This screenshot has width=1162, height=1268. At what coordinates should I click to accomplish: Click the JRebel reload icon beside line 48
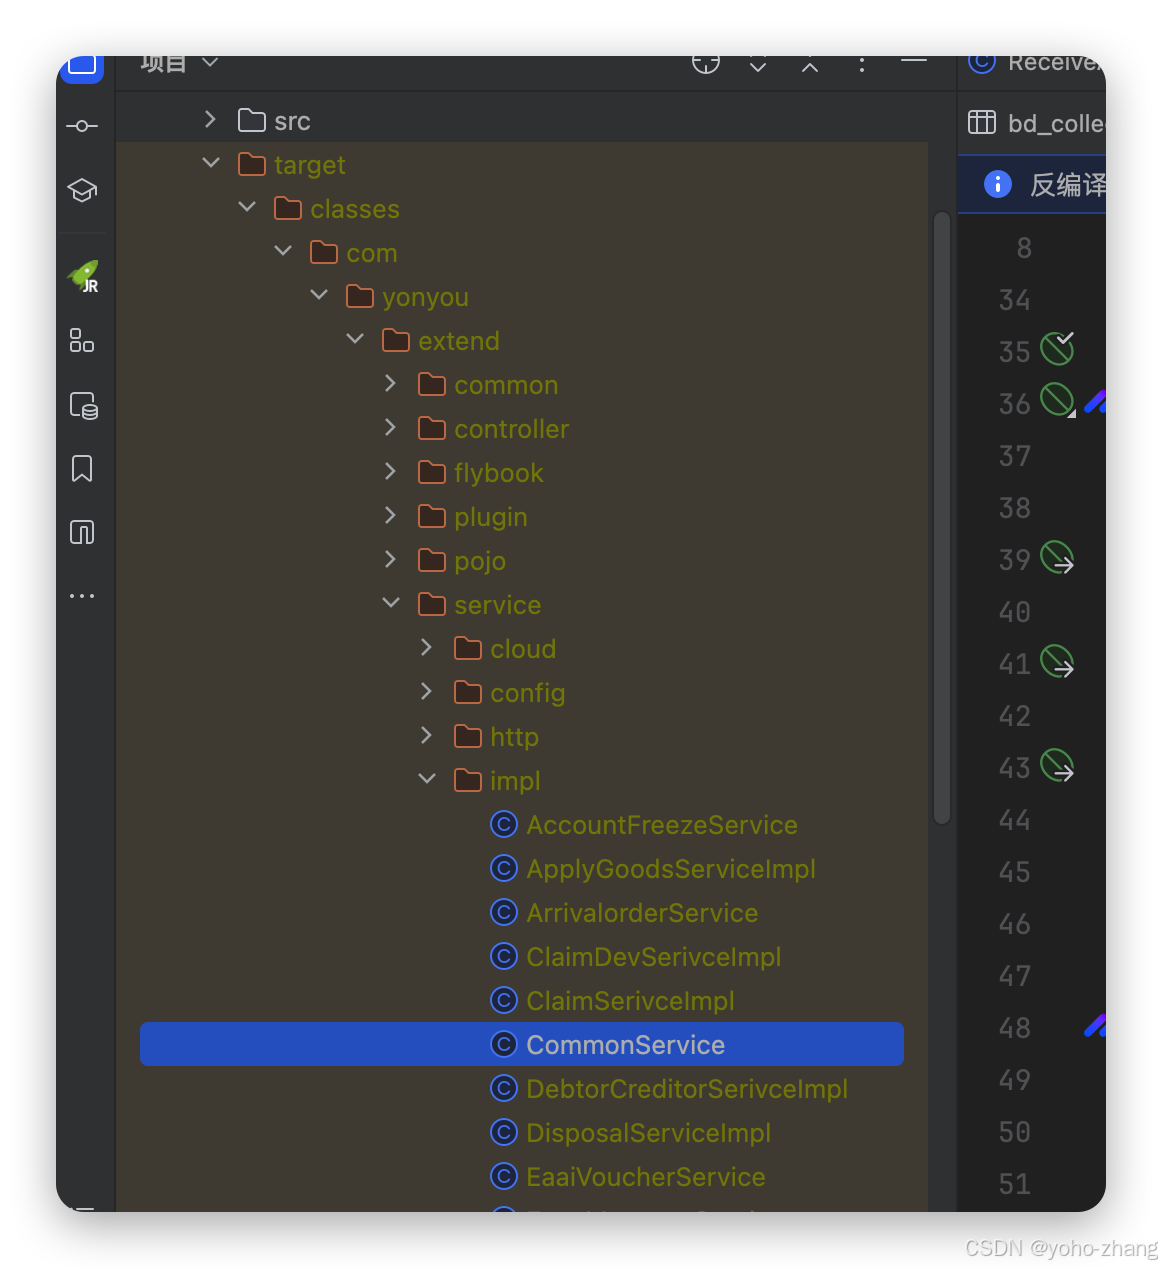click(1095, 1027)
